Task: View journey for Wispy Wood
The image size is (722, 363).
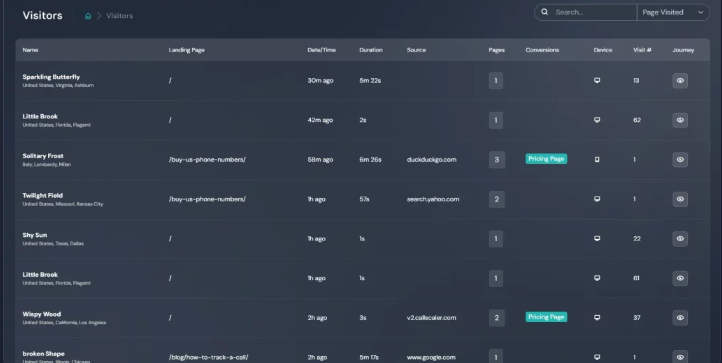Action: (x=680, y=318)
